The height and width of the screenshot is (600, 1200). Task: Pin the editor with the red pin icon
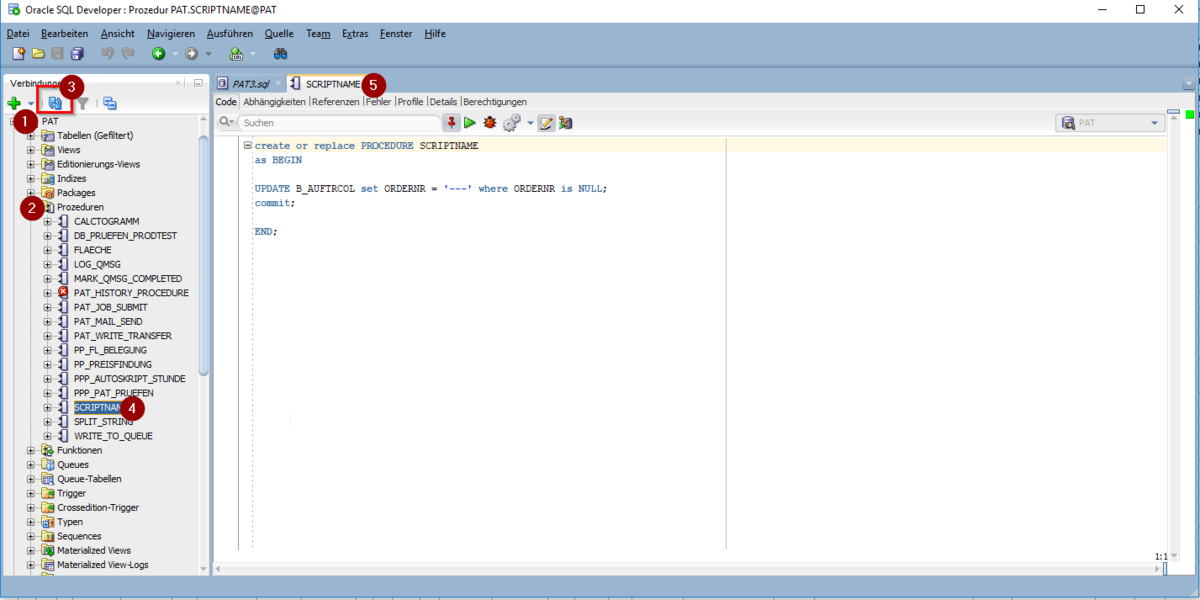(451, 122)
